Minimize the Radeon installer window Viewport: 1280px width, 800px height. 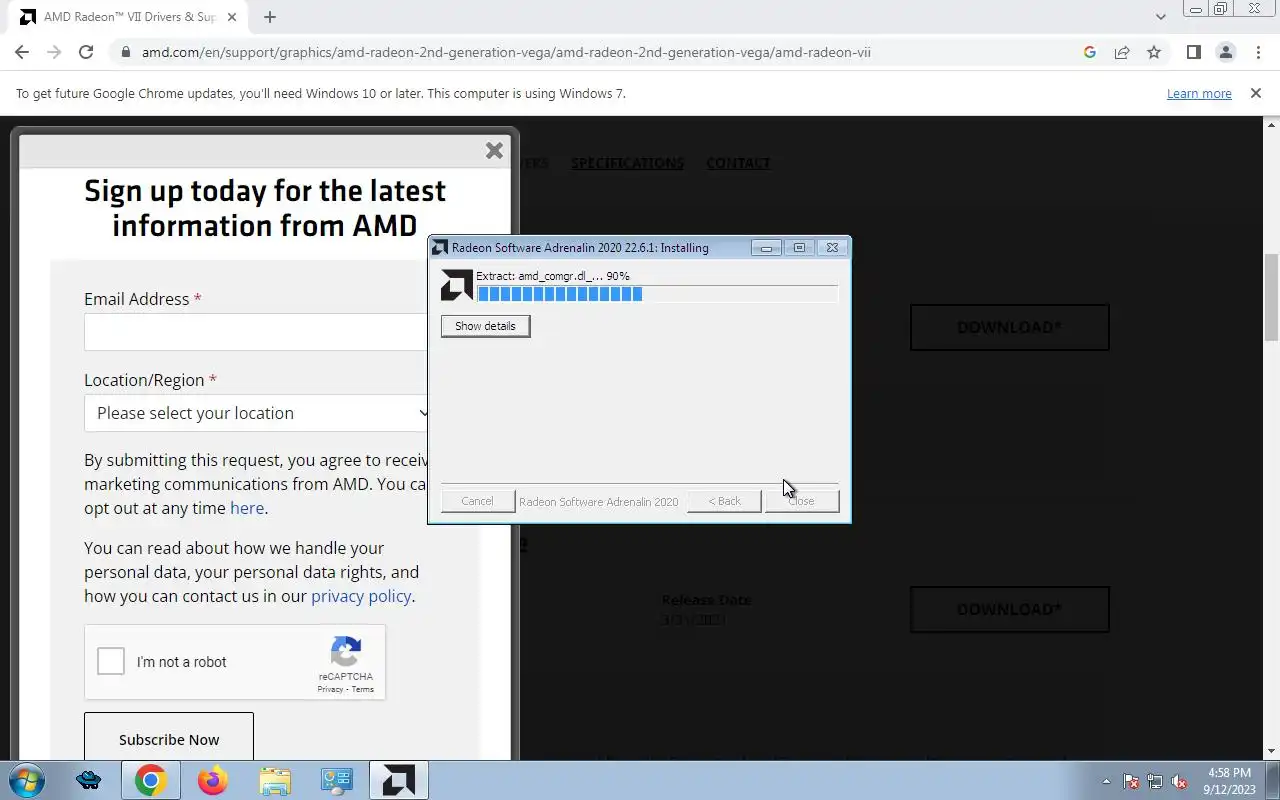[x=766, y=247]
